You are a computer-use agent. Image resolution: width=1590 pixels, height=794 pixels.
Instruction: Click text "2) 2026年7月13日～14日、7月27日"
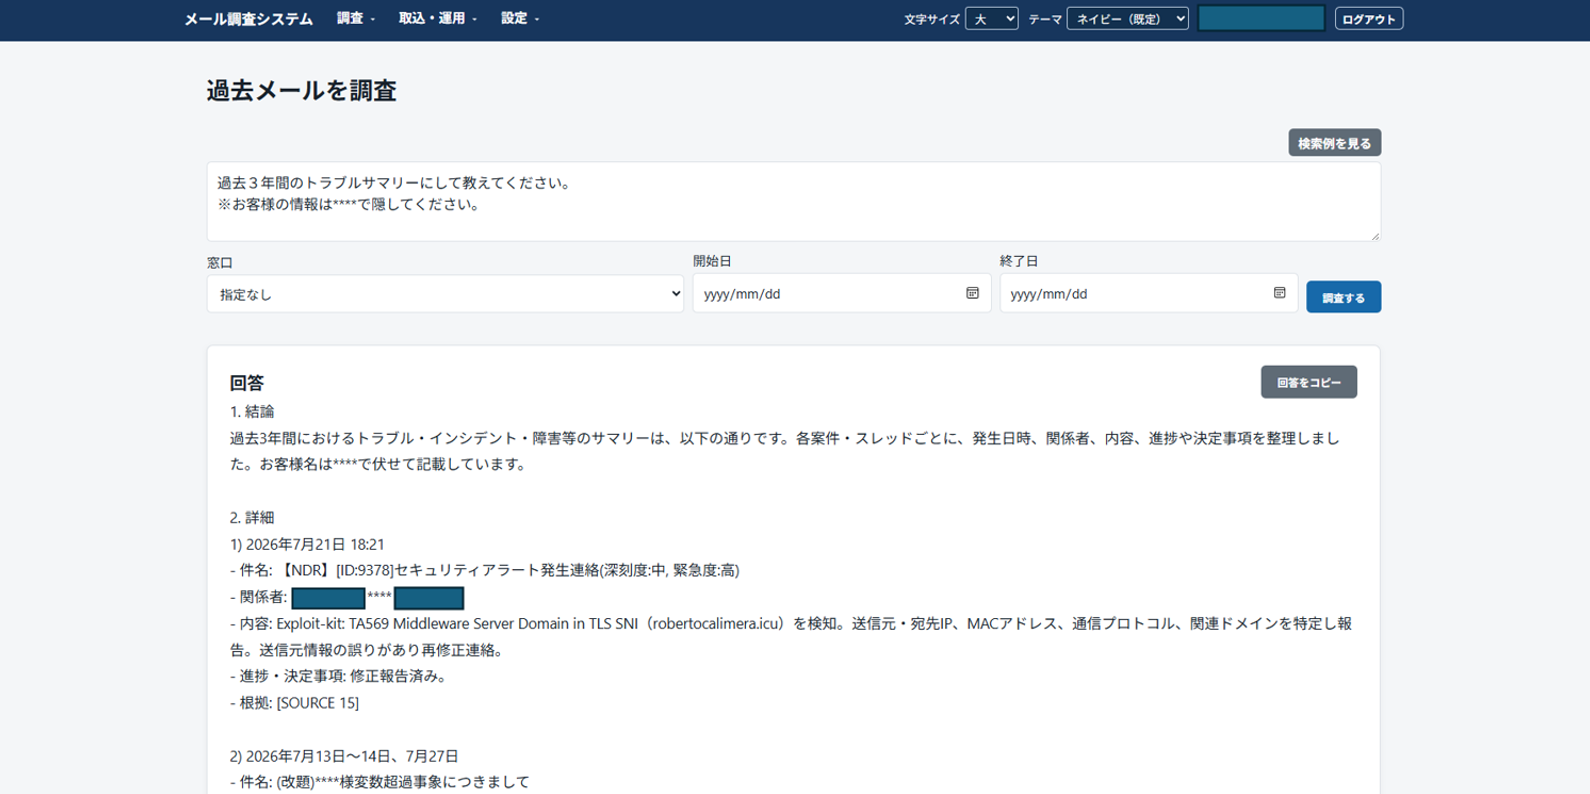[x=344, y=756]
